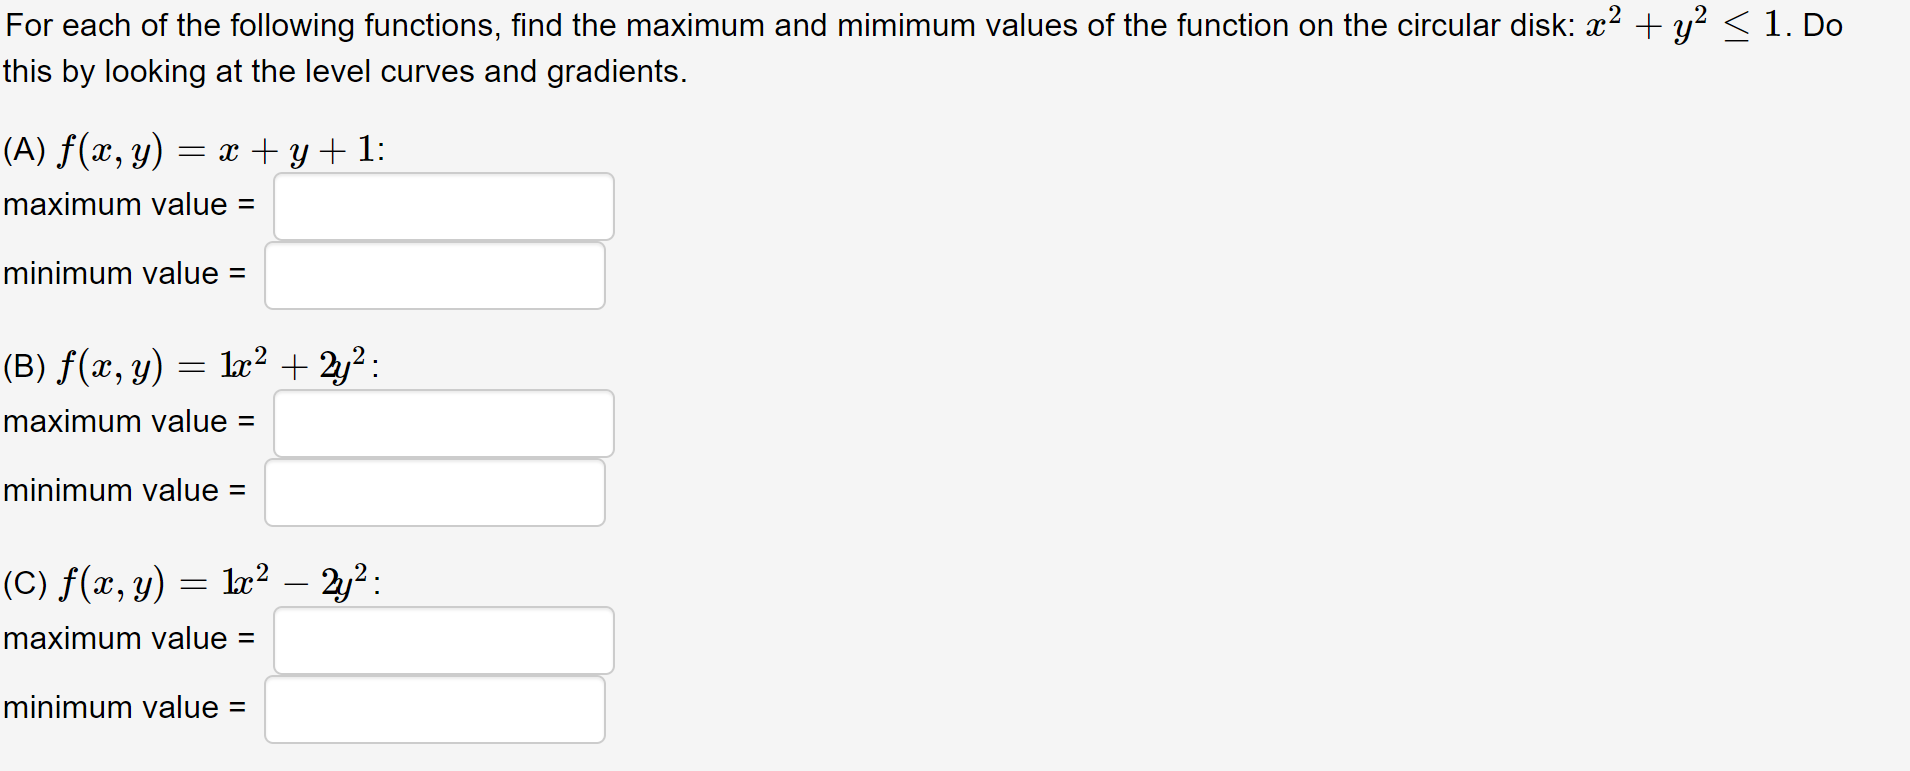
Task: Click the minimum value input field for part (C)
Action: 434,709
